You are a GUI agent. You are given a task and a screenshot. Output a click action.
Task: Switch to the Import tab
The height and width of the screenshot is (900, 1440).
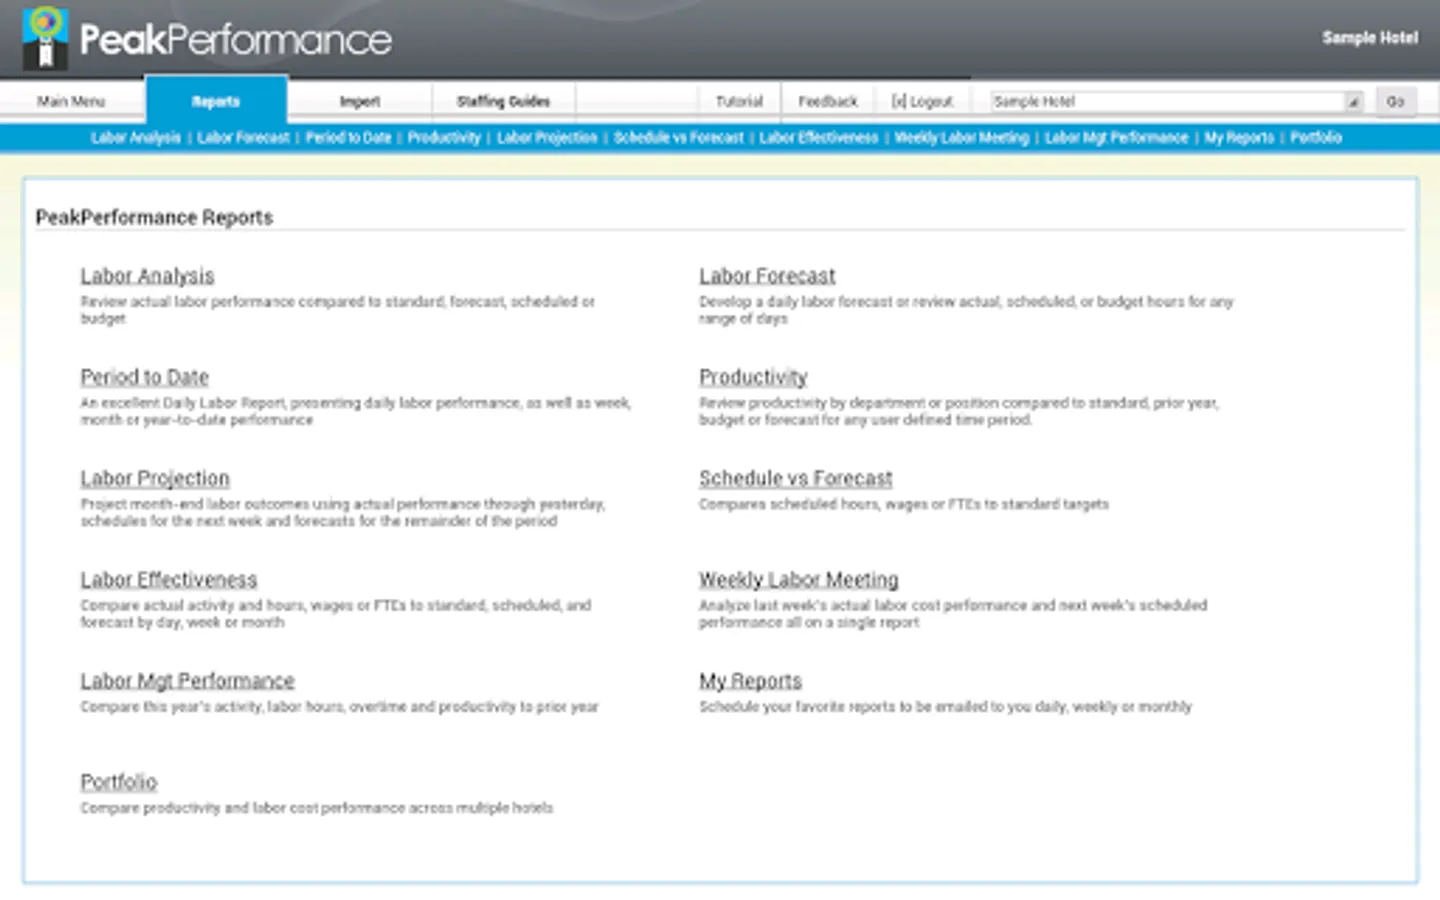click(360, 101)
